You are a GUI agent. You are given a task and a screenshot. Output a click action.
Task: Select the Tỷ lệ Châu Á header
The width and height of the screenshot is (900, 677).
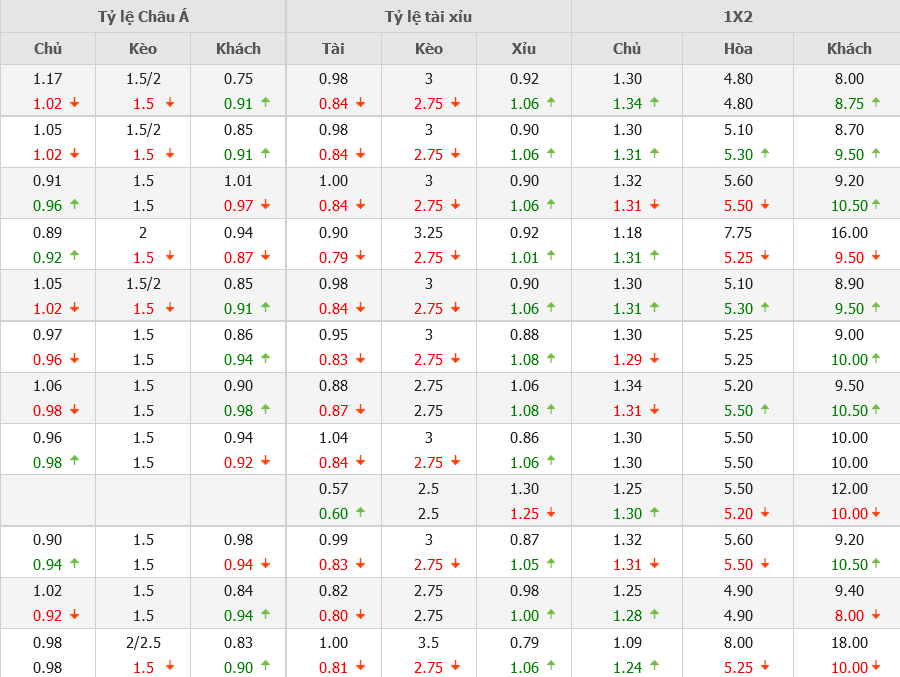click(x=143, y=17)
